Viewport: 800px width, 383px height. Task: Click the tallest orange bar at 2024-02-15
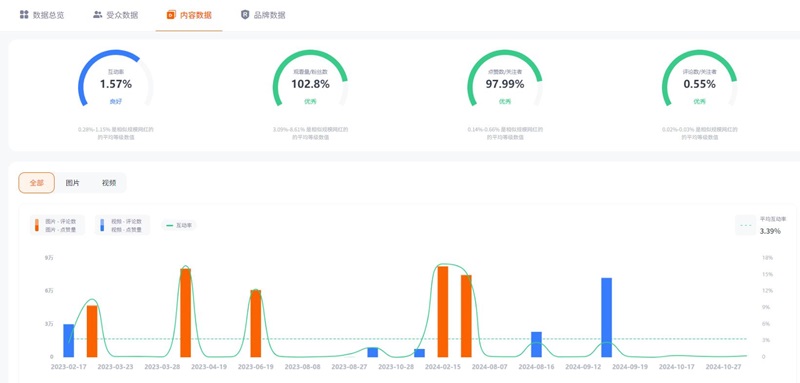(x=443, y=312)
